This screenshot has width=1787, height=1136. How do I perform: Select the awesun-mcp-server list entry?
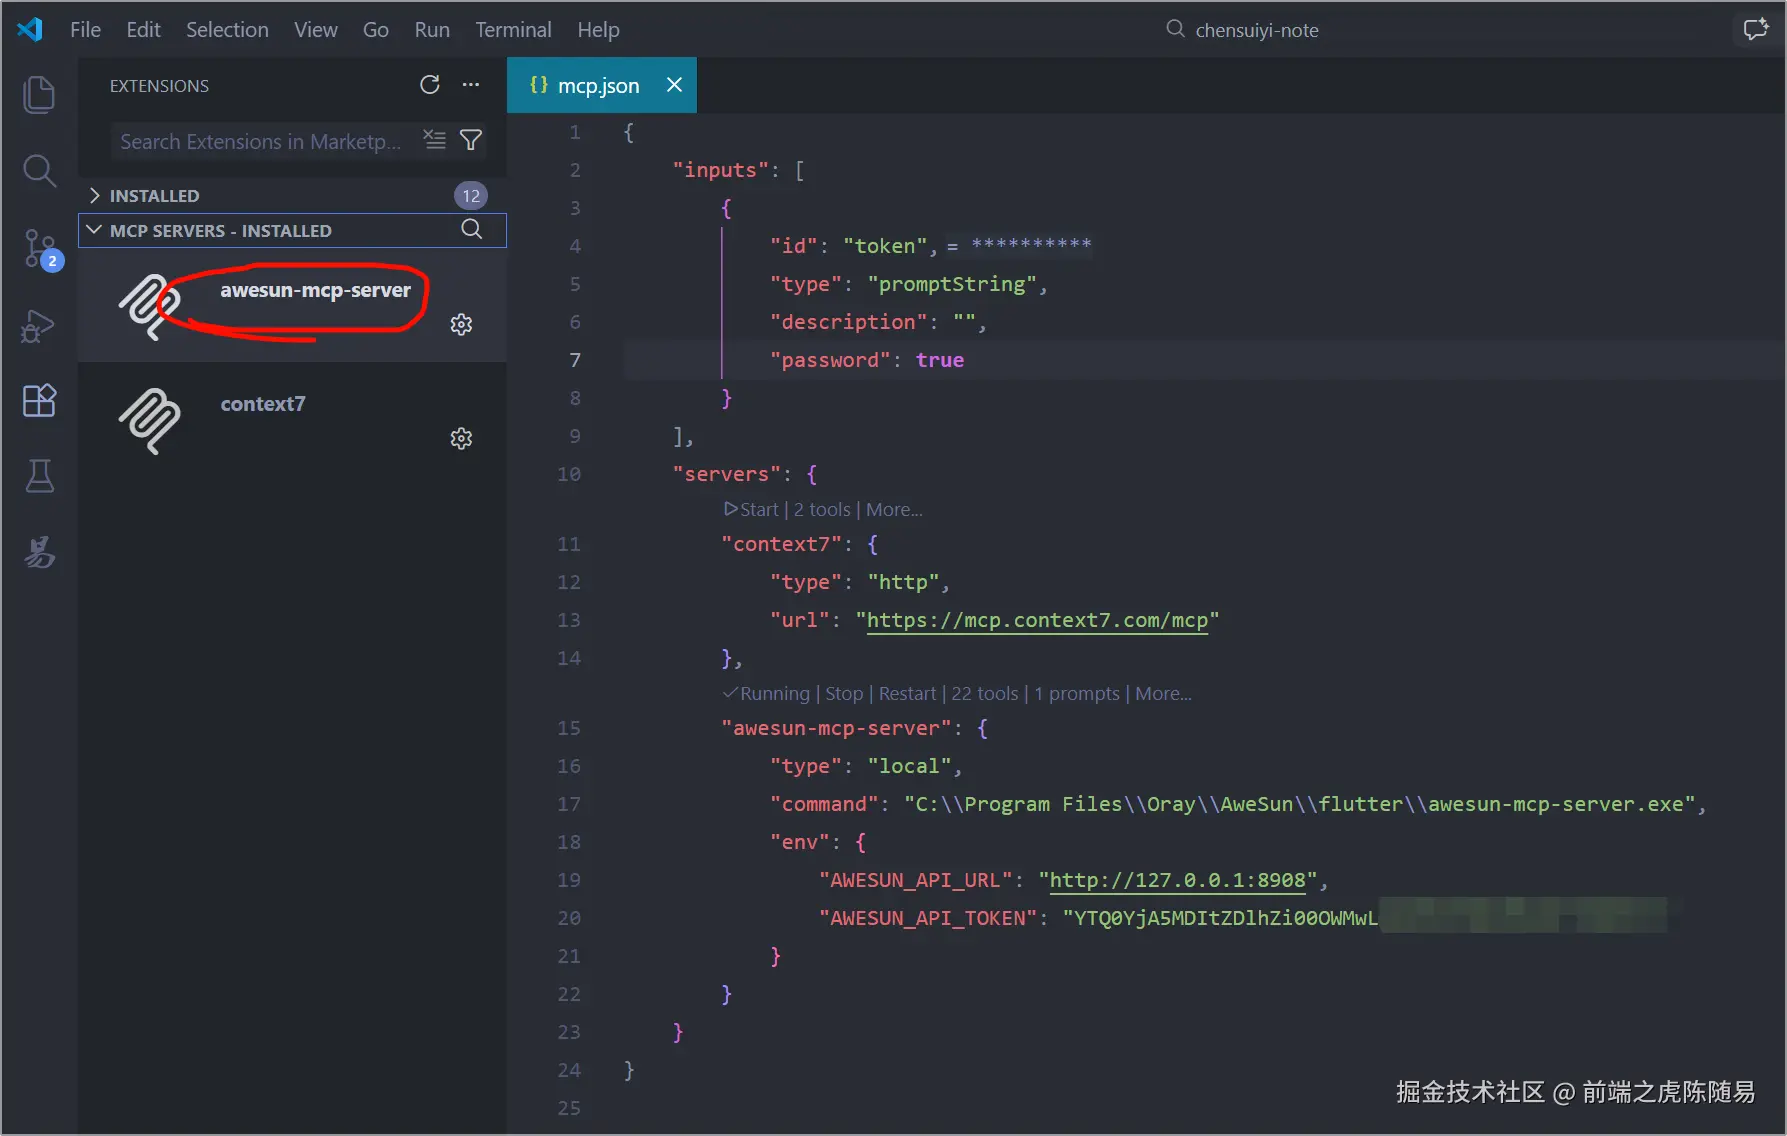click(292, 306)
